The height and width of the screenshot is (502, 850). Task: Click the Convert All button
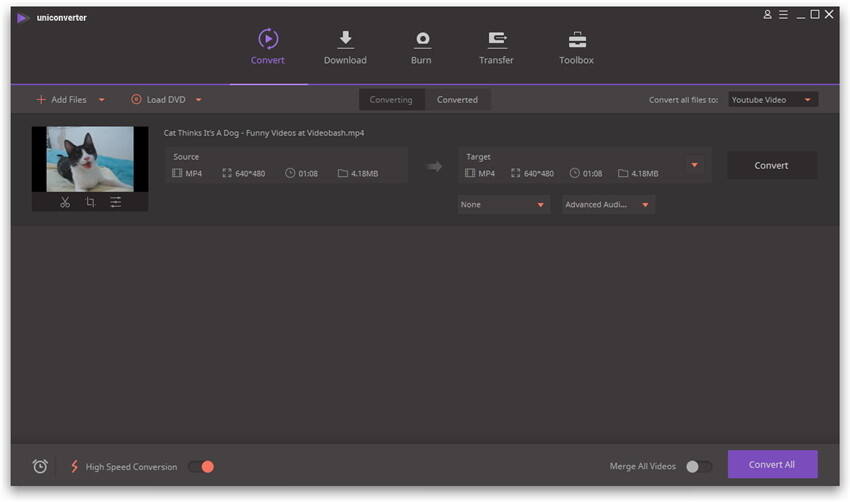tap(772, 465)
